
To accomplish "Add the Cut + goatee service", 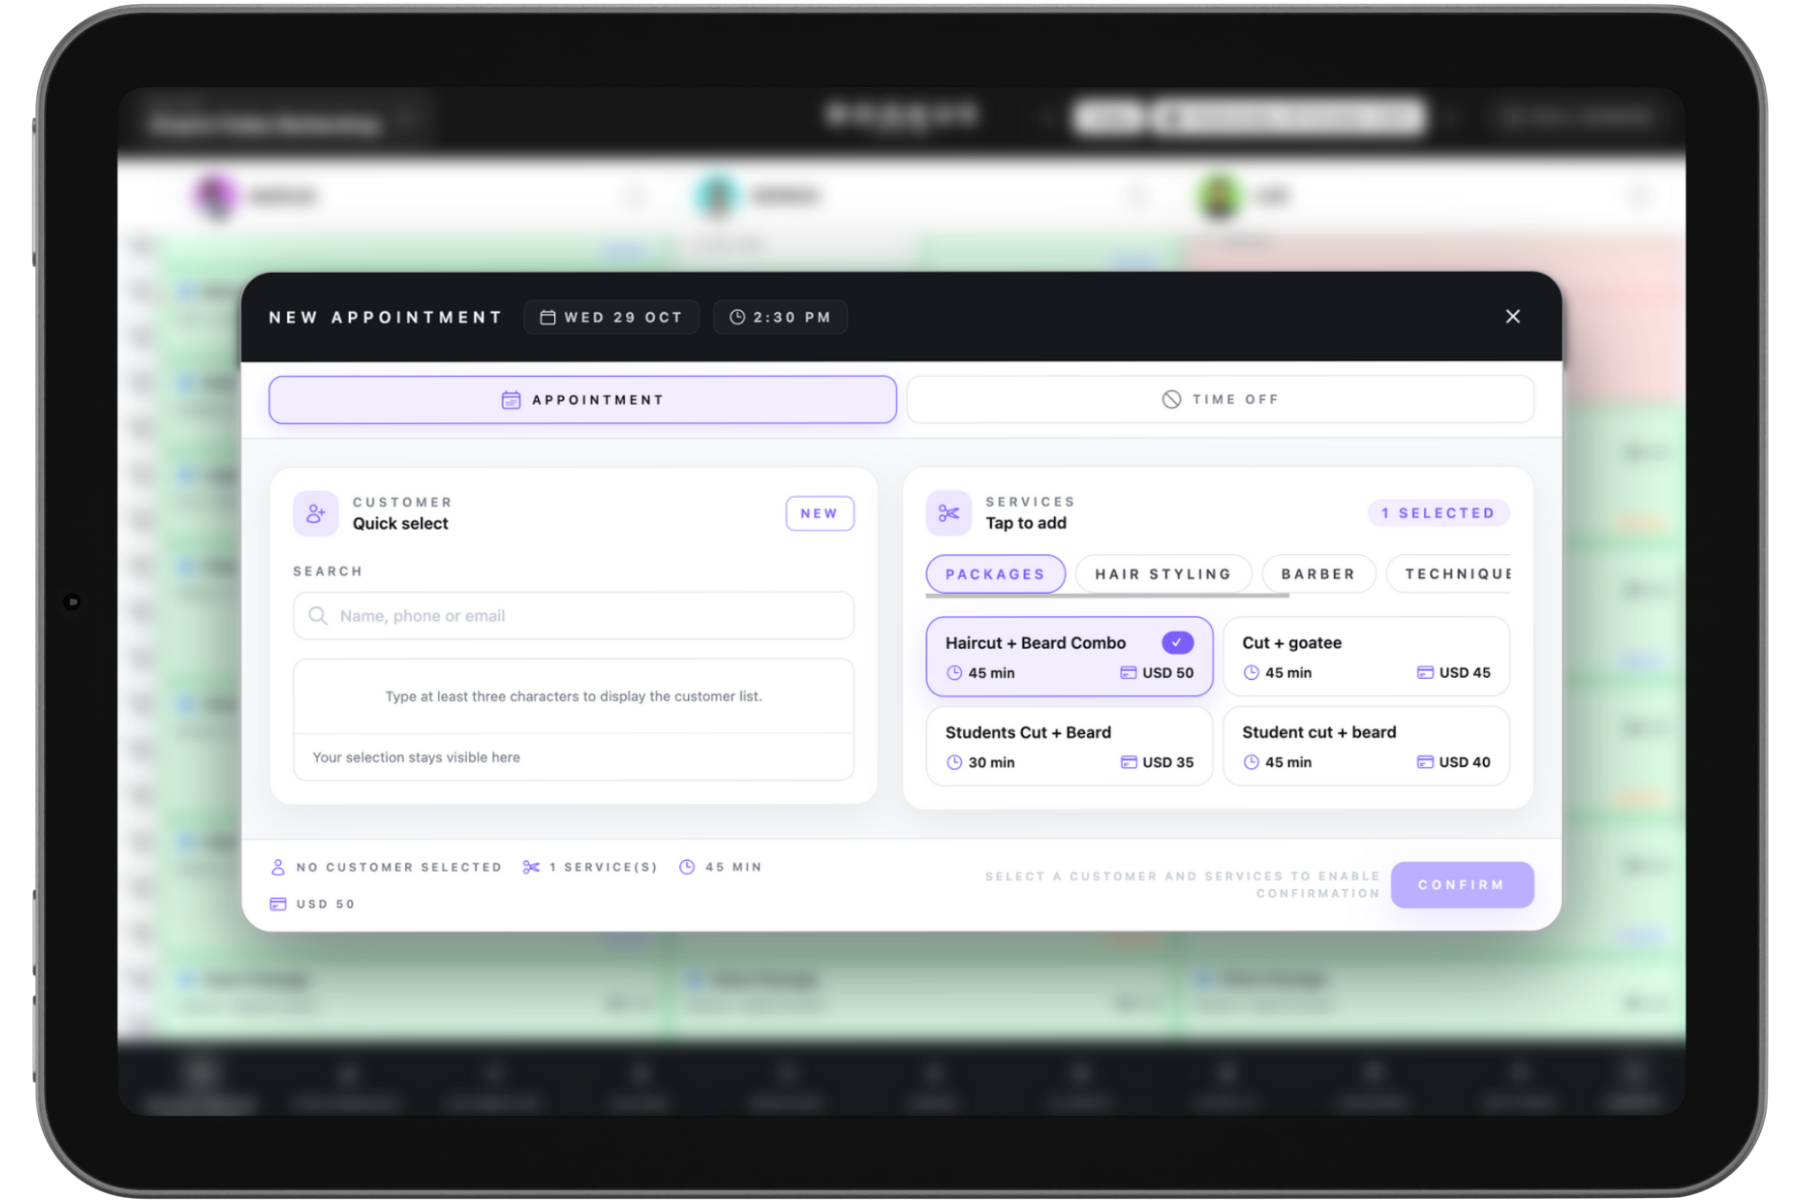I will (1365, 657).
